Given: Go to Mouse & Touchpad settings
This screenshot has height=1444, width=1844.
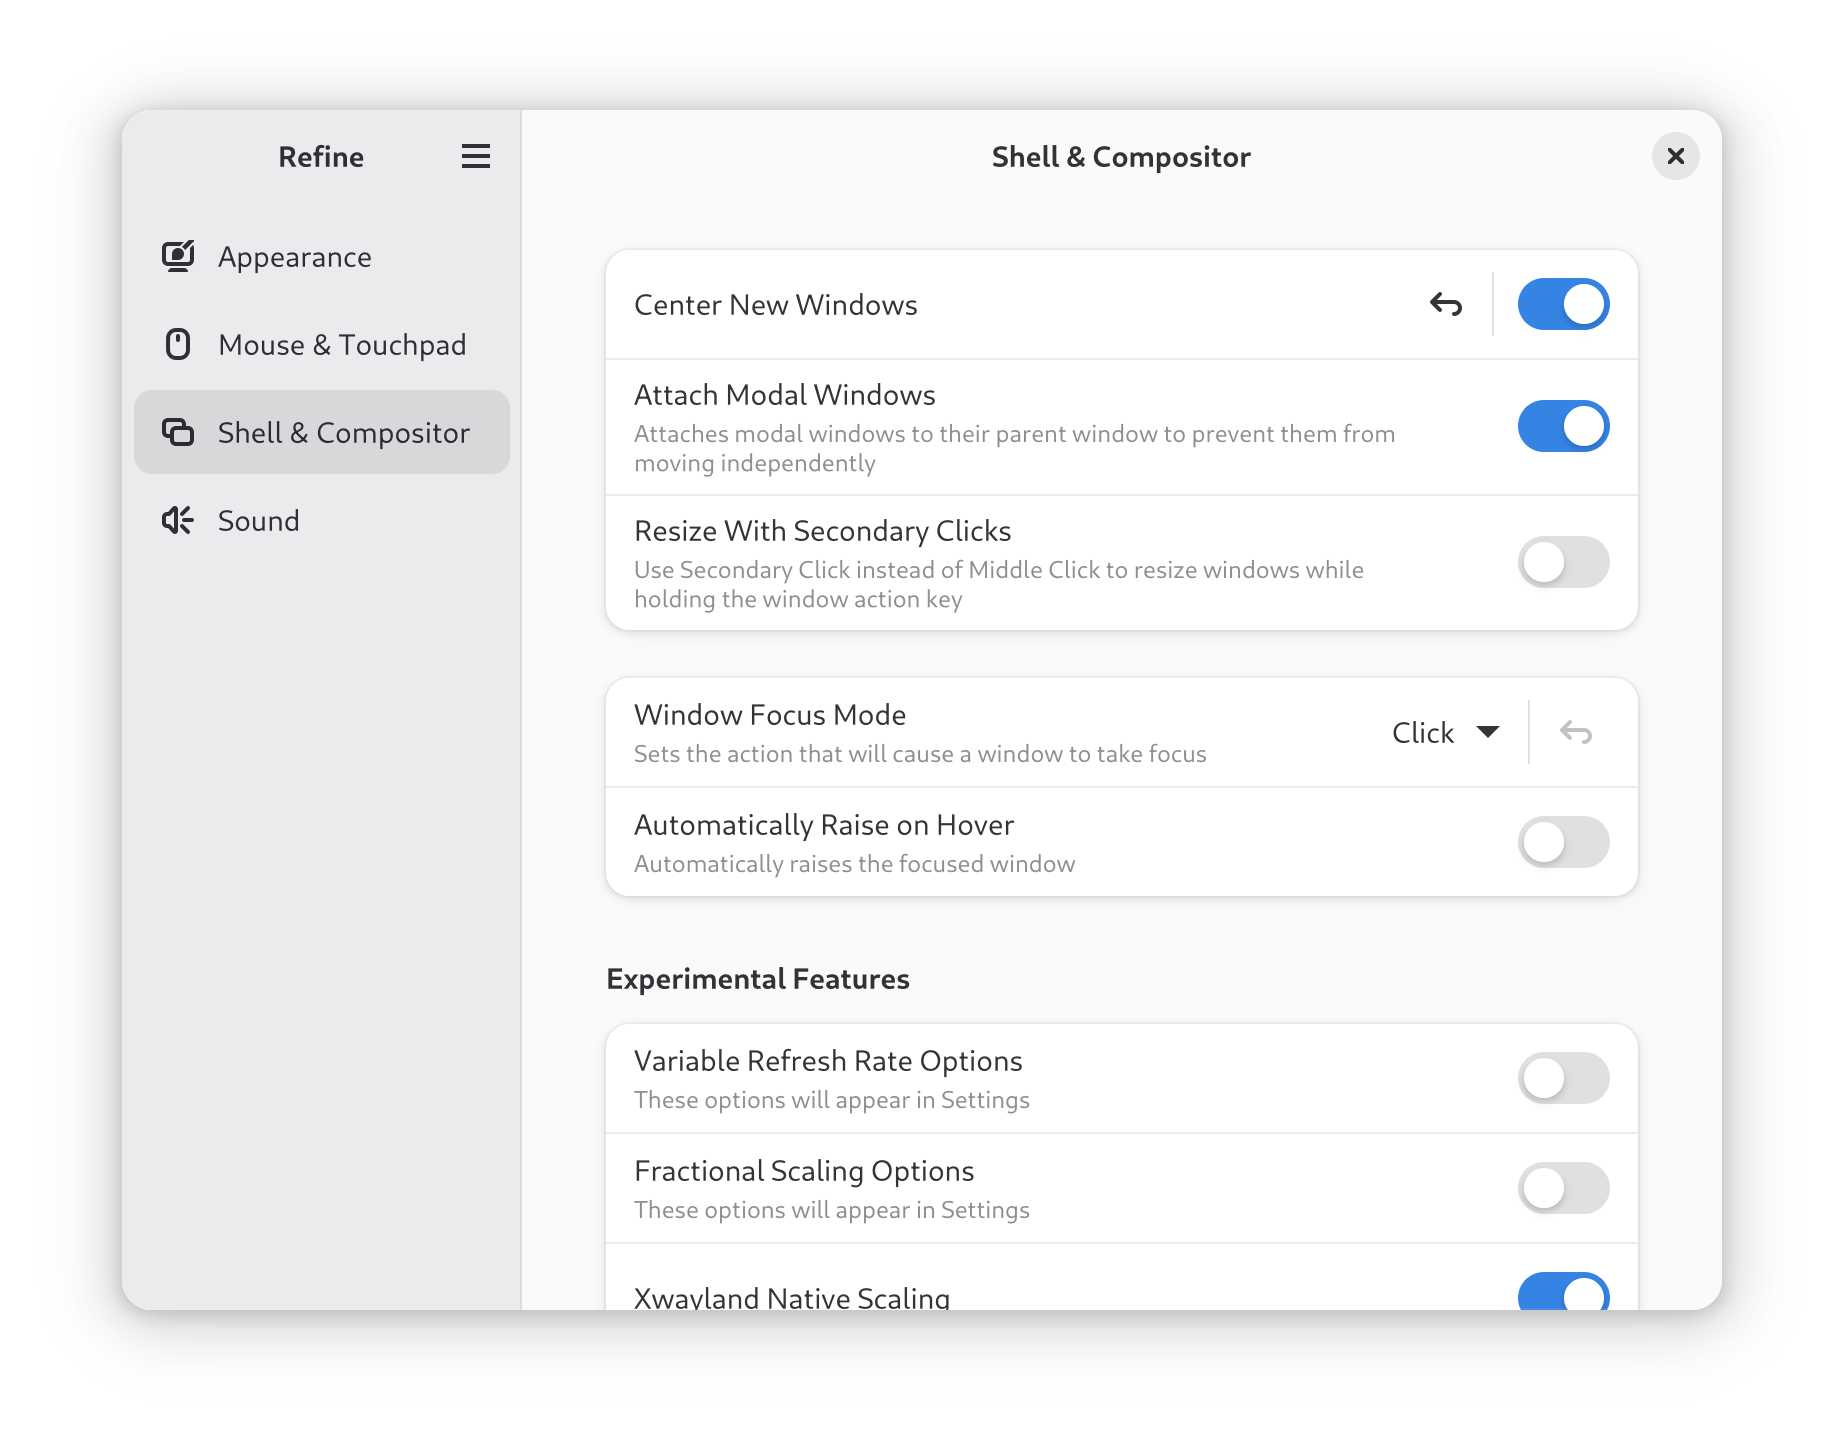Looking at the screenshot, I should (x=322, y=345).
